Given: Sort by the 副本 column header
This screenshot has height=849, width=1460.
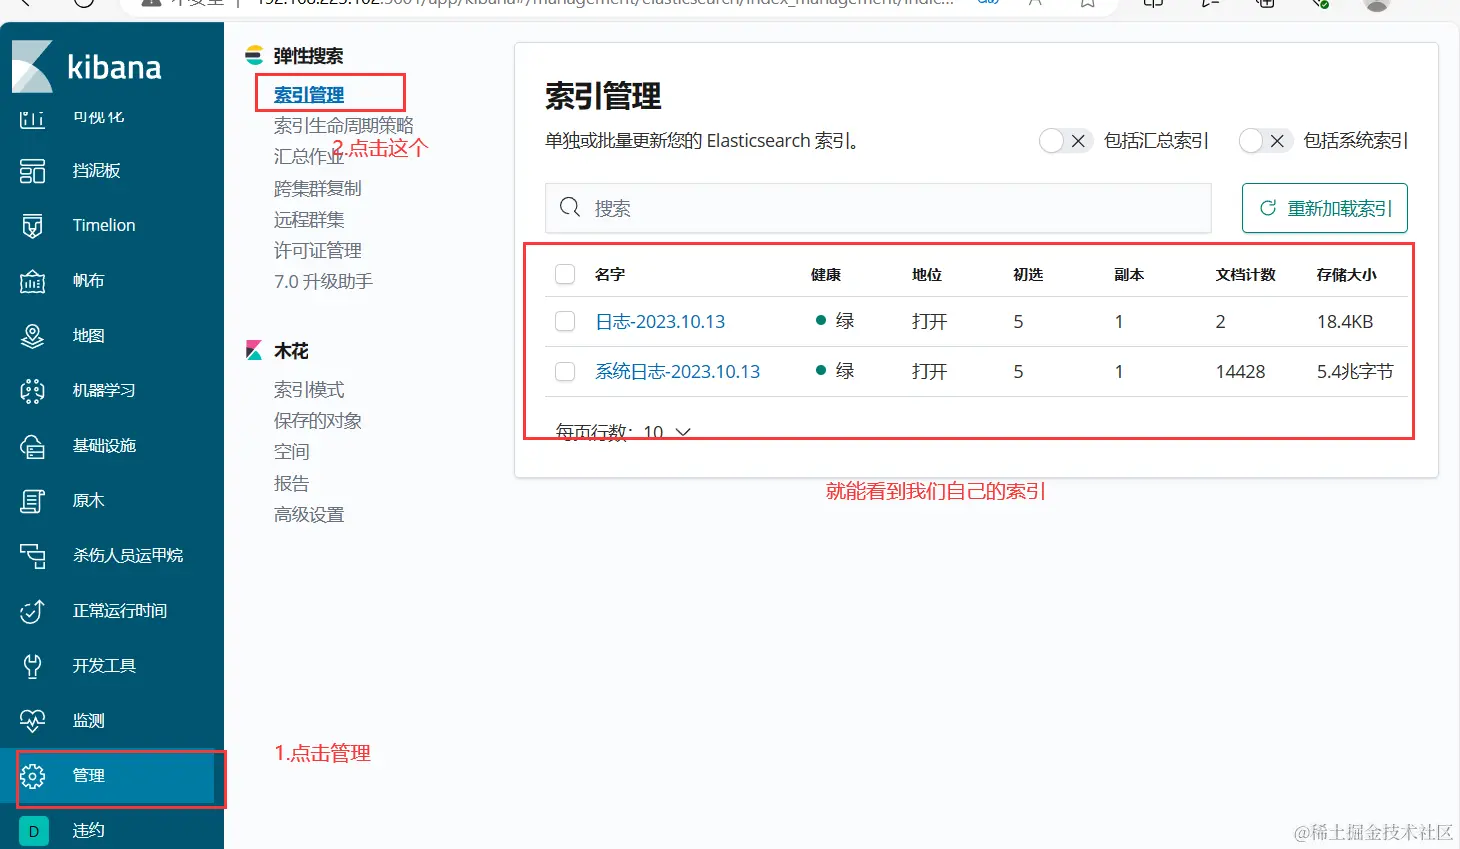Looking at the screenshot, I should pyautogui.click(x=1129, y=274).
